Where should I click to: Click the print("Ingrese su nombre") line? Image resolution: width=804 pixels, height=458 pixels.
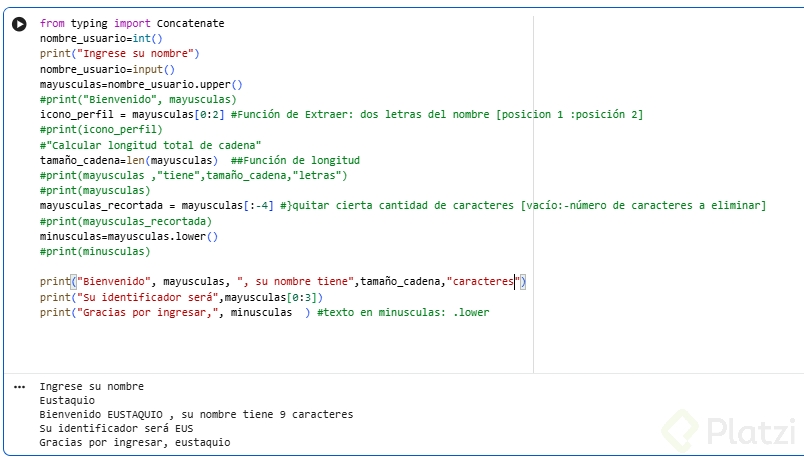tap(120, 53)
